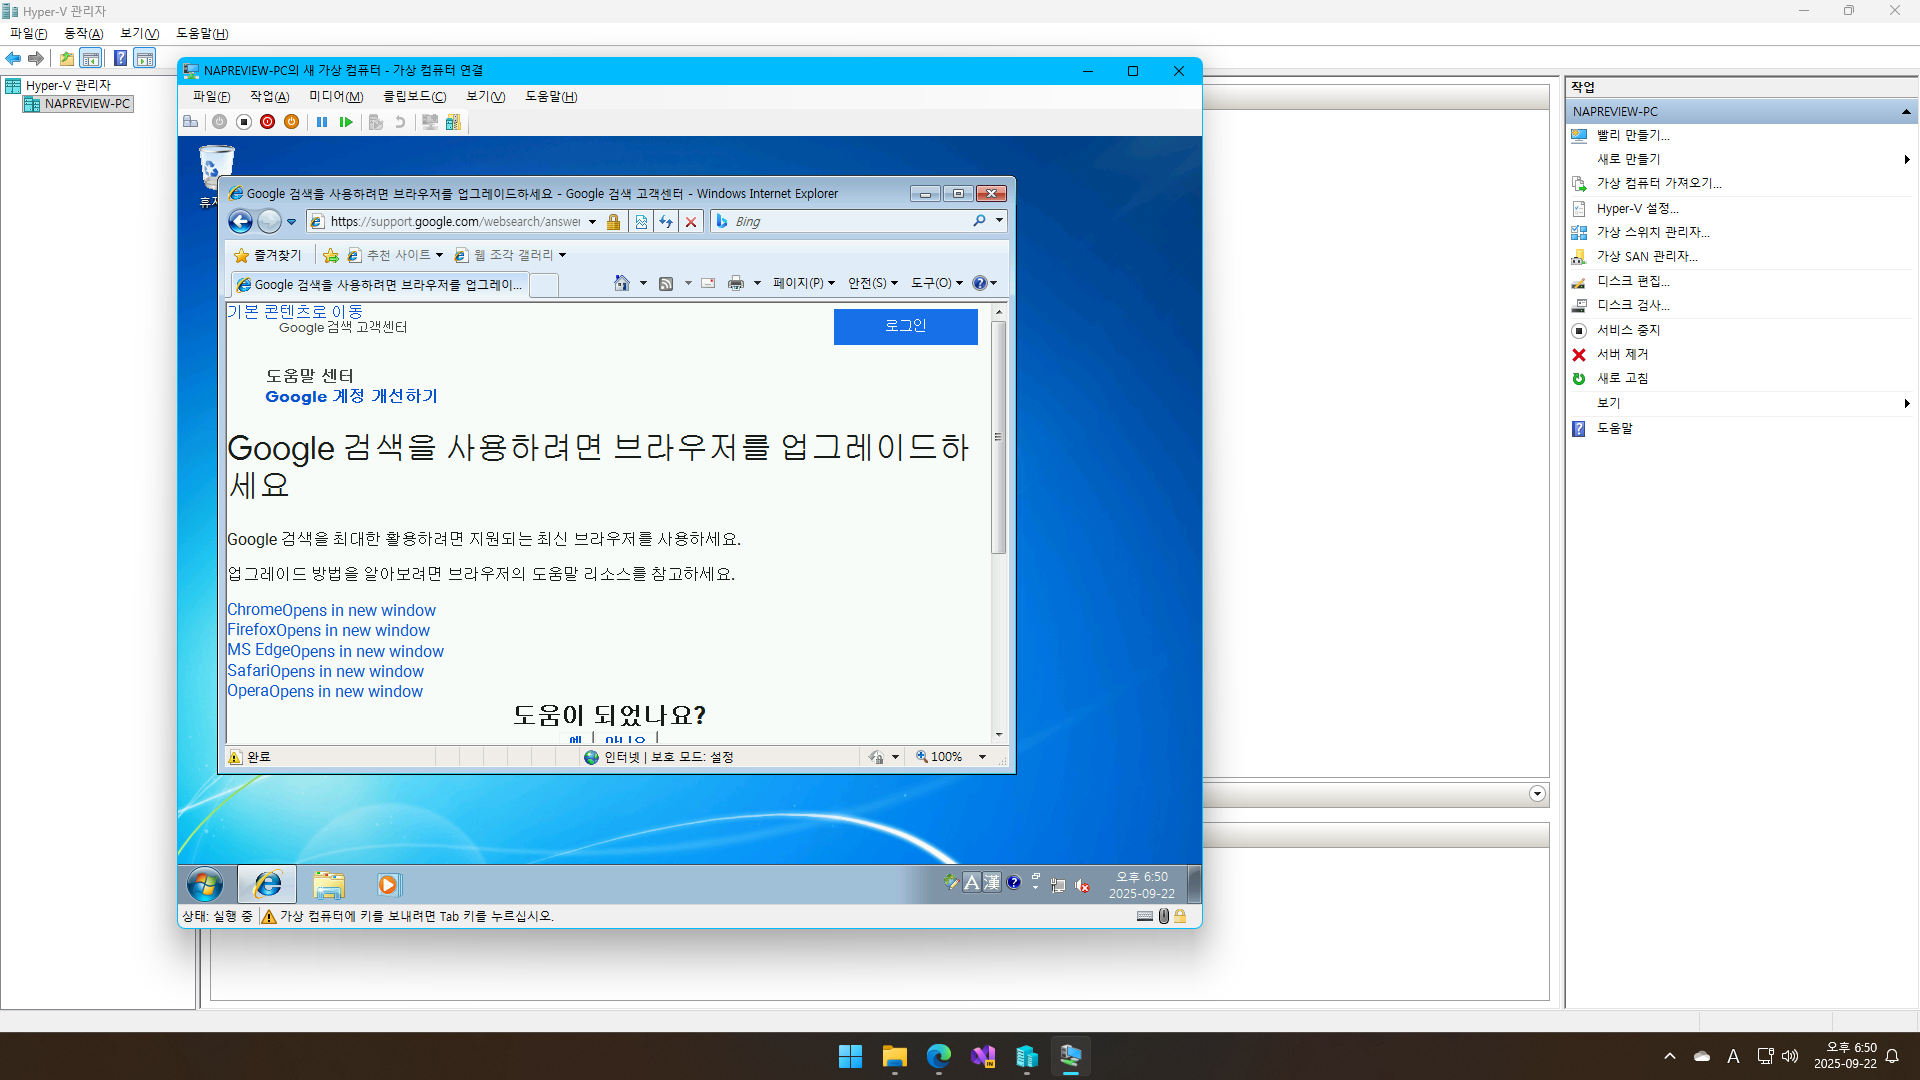
Task: Click the enhanced session icon in VM toolbar
Action: pos(430,122)
